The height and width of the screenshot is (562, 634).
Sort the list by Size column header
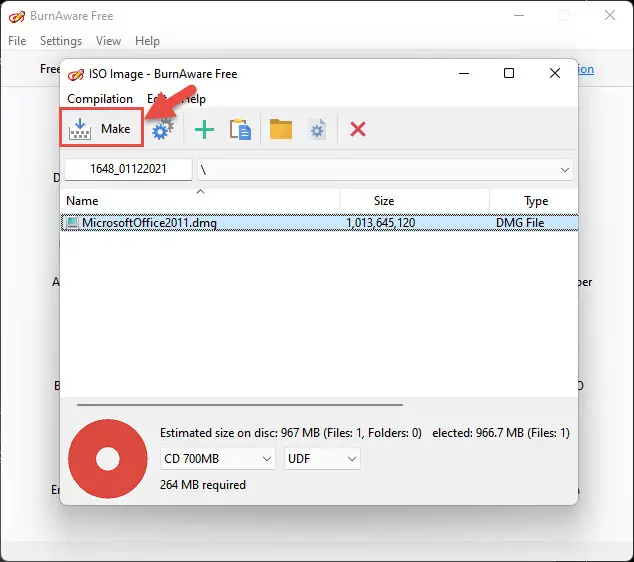414,201
